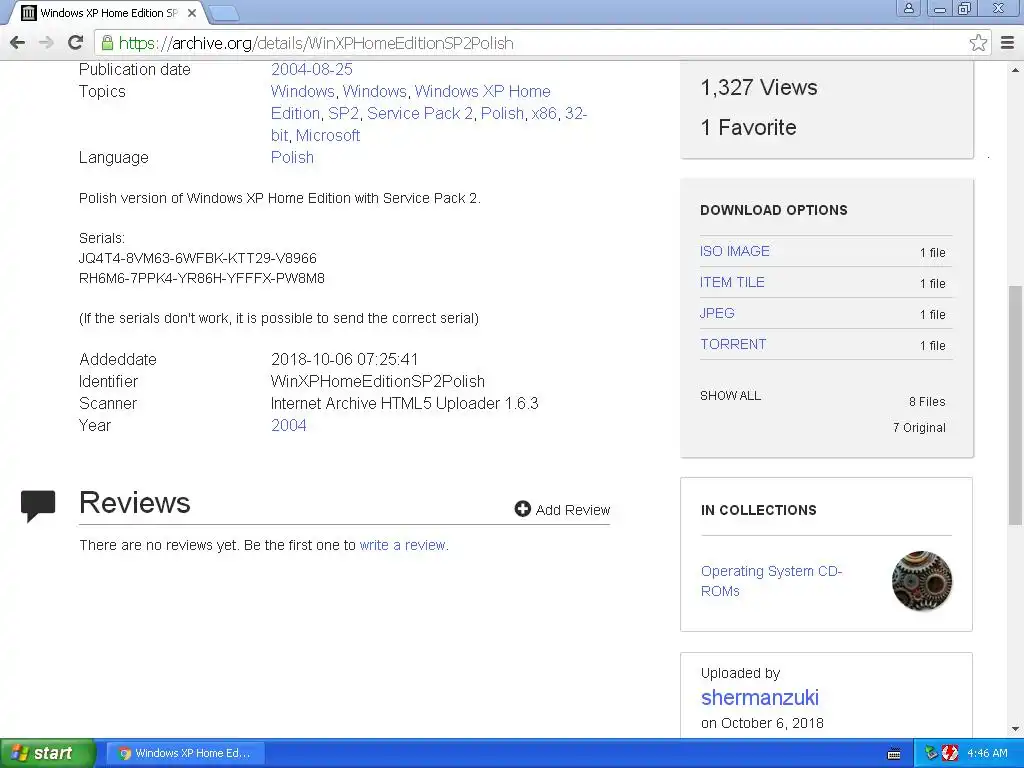This screenshot has width=1024, height=768.
Task: Open Operating System CD-ROMs collection
Action: (771, 581)
